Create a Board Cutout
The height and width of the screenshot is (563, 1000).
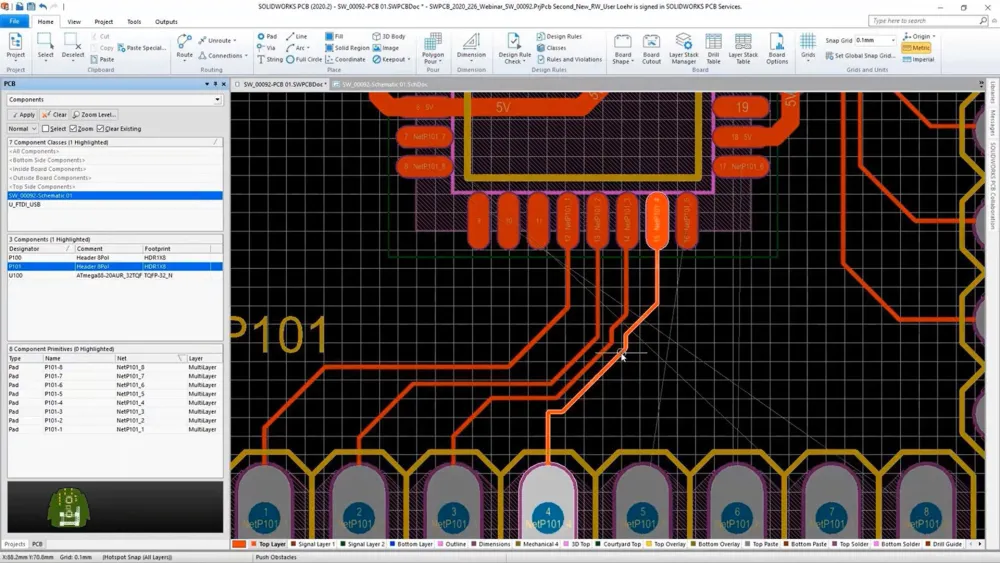651,49
